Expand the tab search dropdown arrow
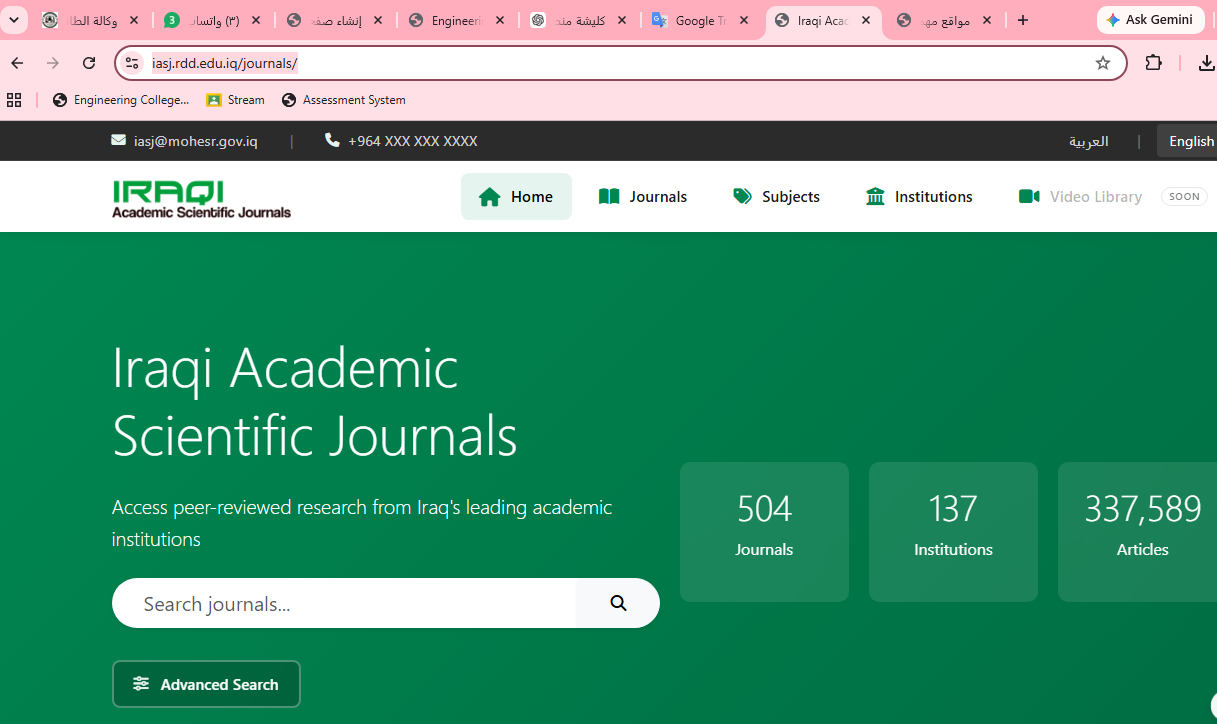 pyautogui.click(x=14, y=20)
